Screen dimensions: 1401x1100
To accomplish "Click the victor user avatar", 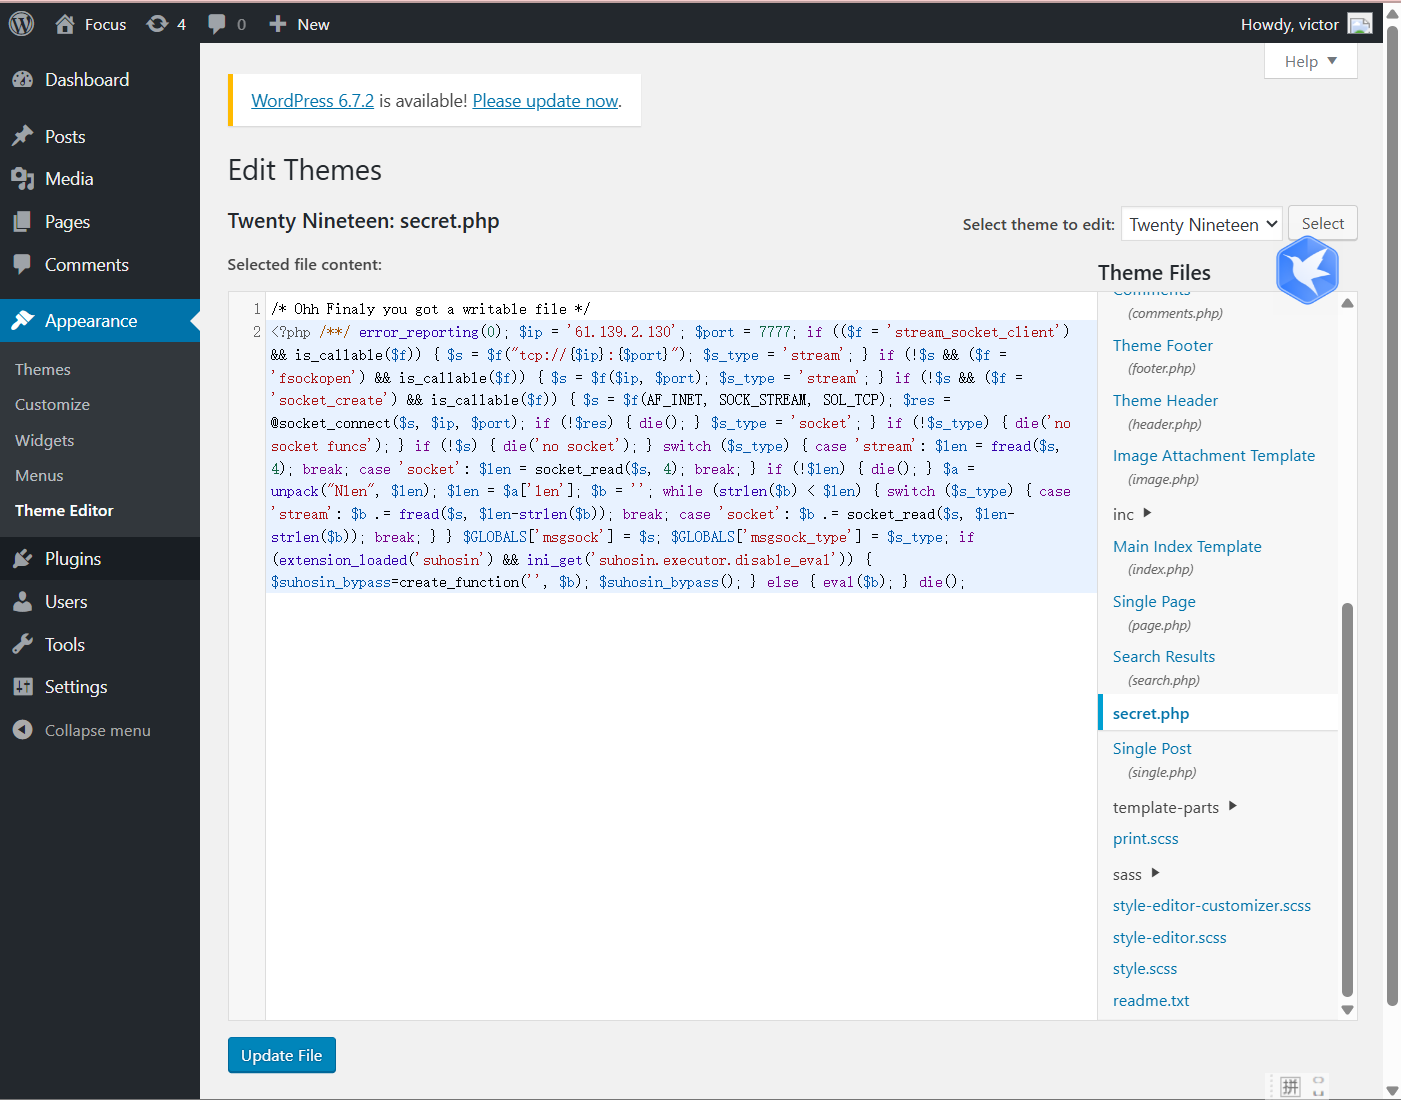I will click(x=1360, y=24).
